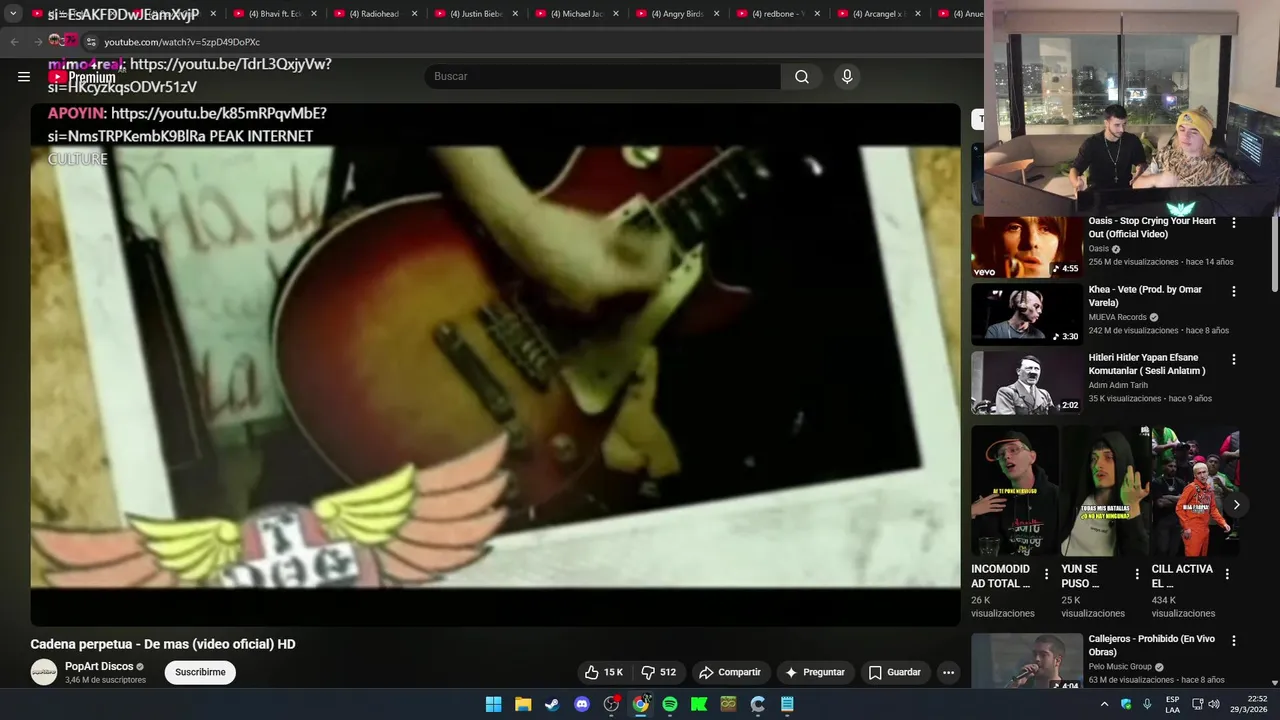Save video with Guardar button

click(x=895, y=672)
